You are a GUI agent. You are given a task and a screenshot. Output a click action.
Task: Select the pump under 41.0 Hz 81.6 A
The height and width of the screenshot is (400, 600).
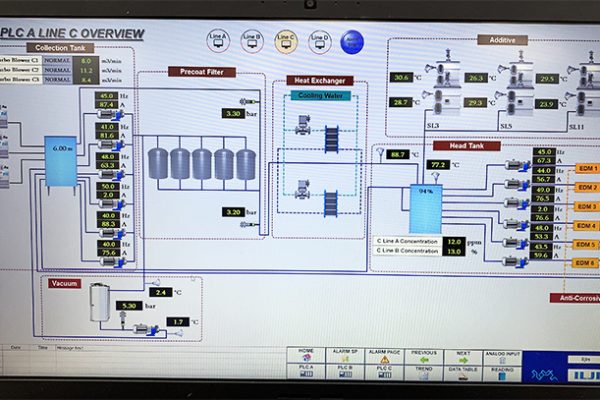111,144
